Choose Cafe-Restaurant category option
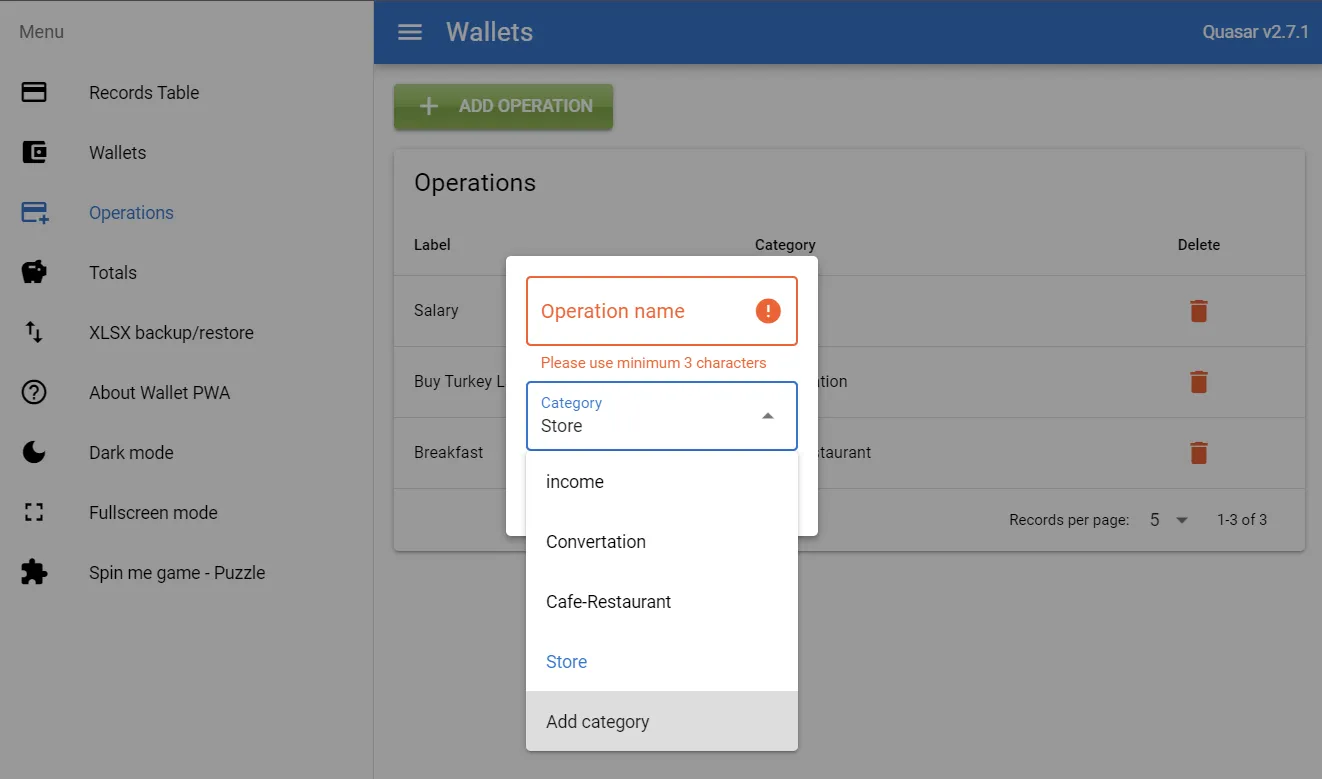The height and width of the screenshot is (779, 1322). (x=608, y=602)
